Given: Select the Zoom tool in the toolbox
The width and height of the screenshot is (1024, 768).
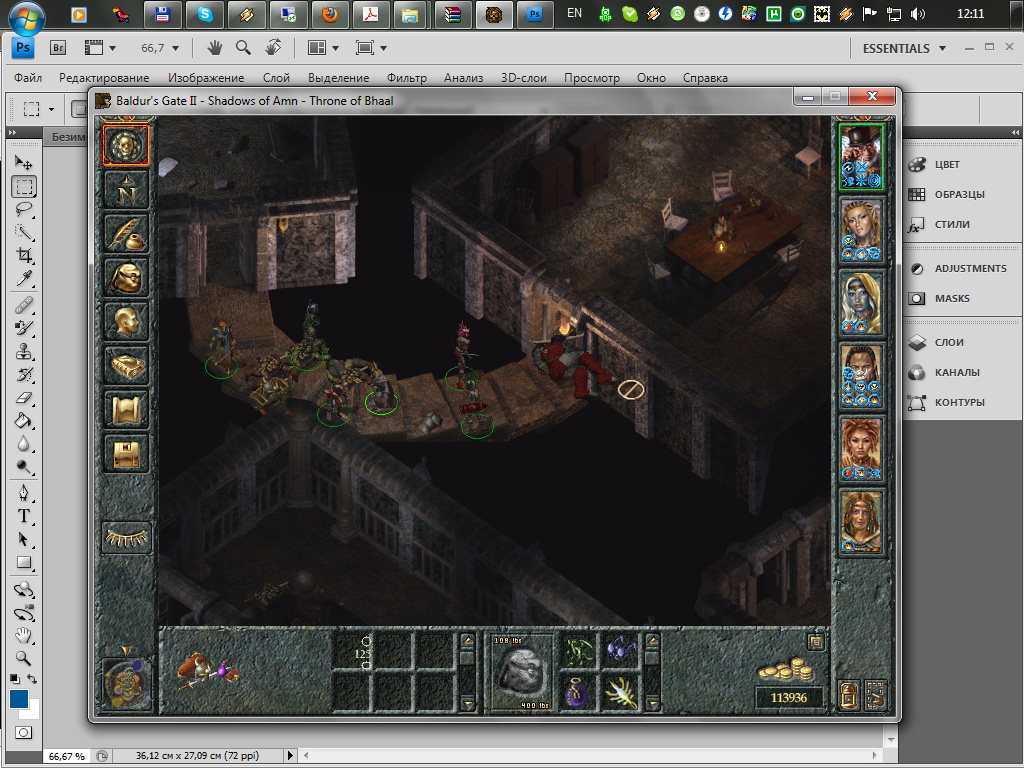Looking at the screenshot, I should tap(24, 658).
